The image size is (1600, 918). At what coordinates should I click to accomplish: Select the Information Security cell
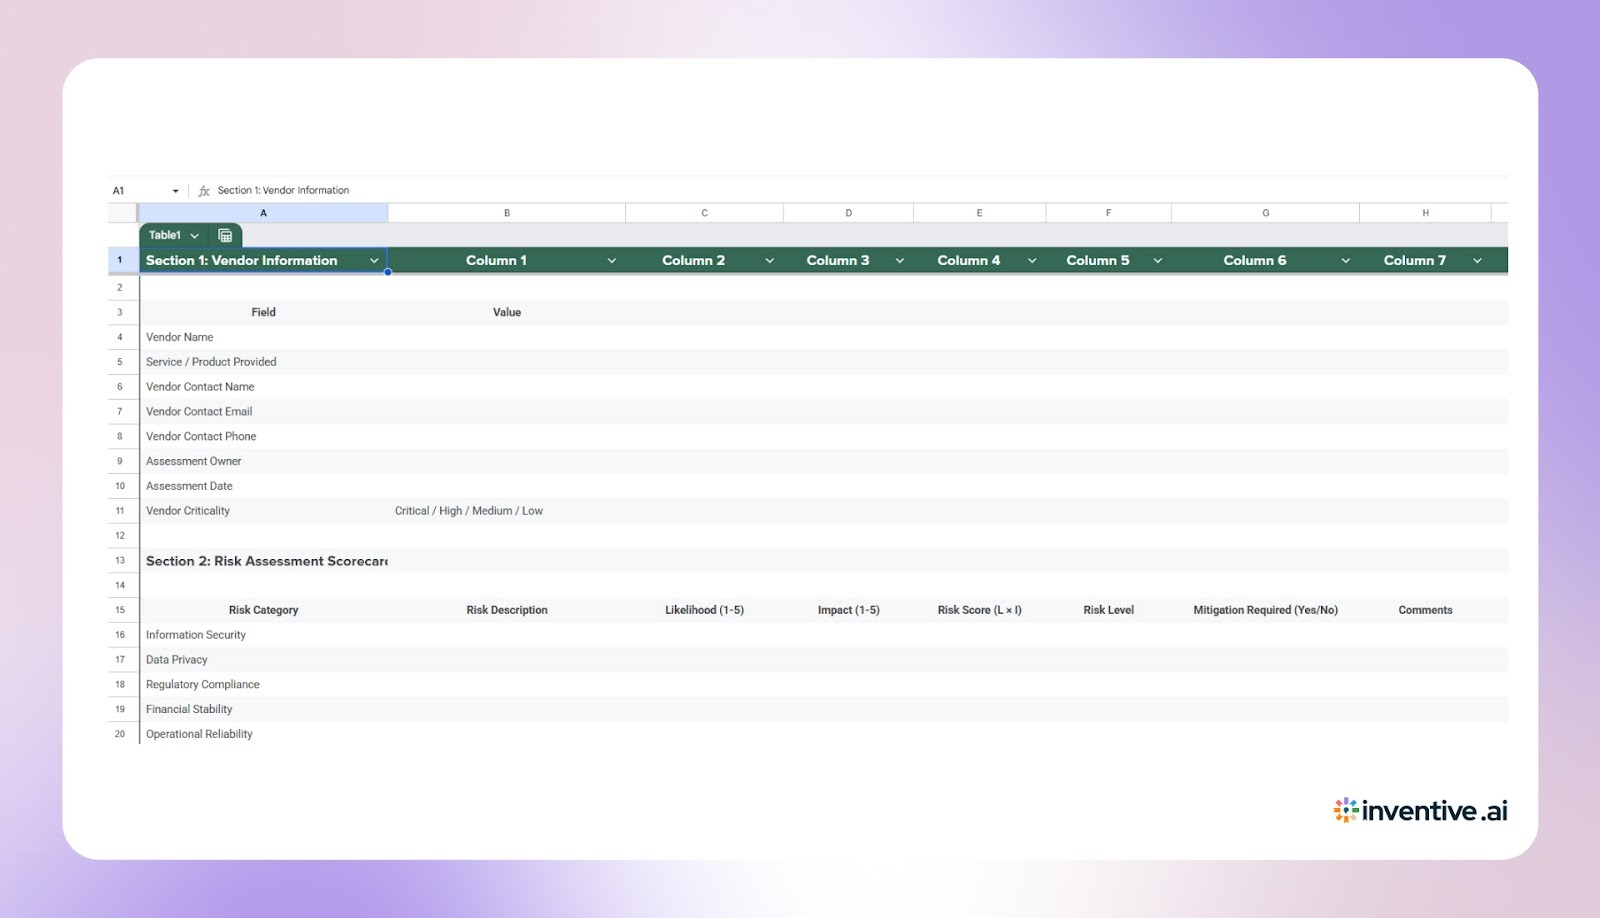196,634
